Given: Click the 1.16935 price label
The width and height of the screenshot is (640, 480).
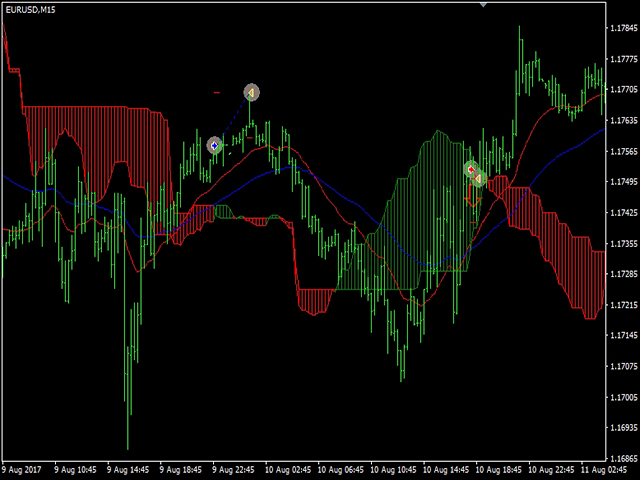Looking at the screenshot, I should pyautogui.click(x=624, y=428).
